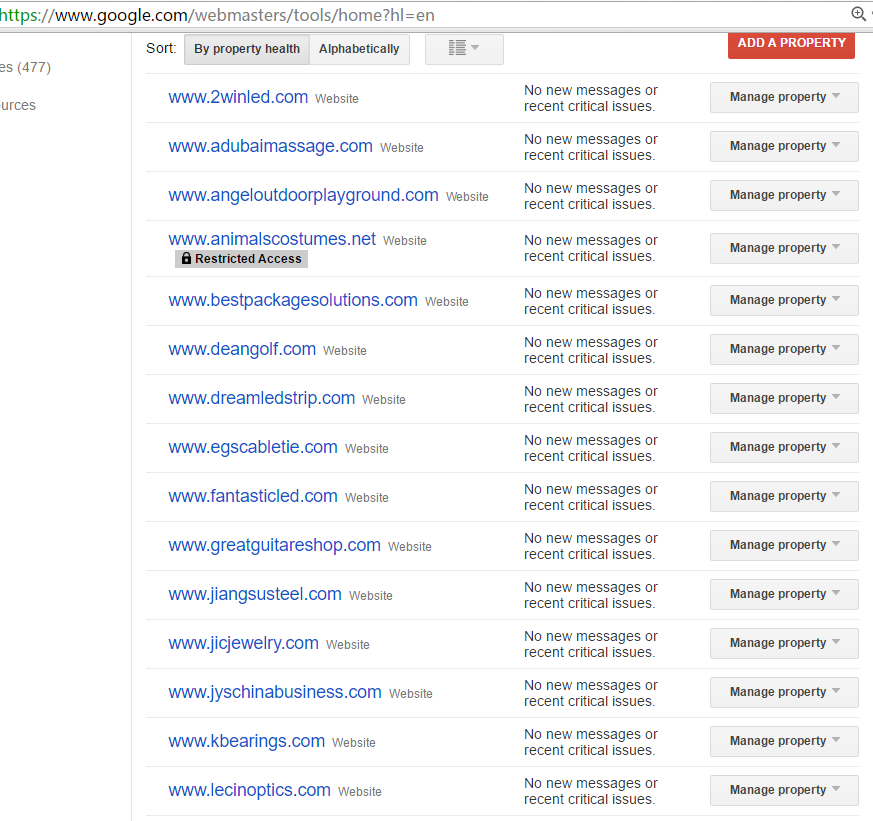
Task: Click the browser address bar URL
Action: click(217, 15)
